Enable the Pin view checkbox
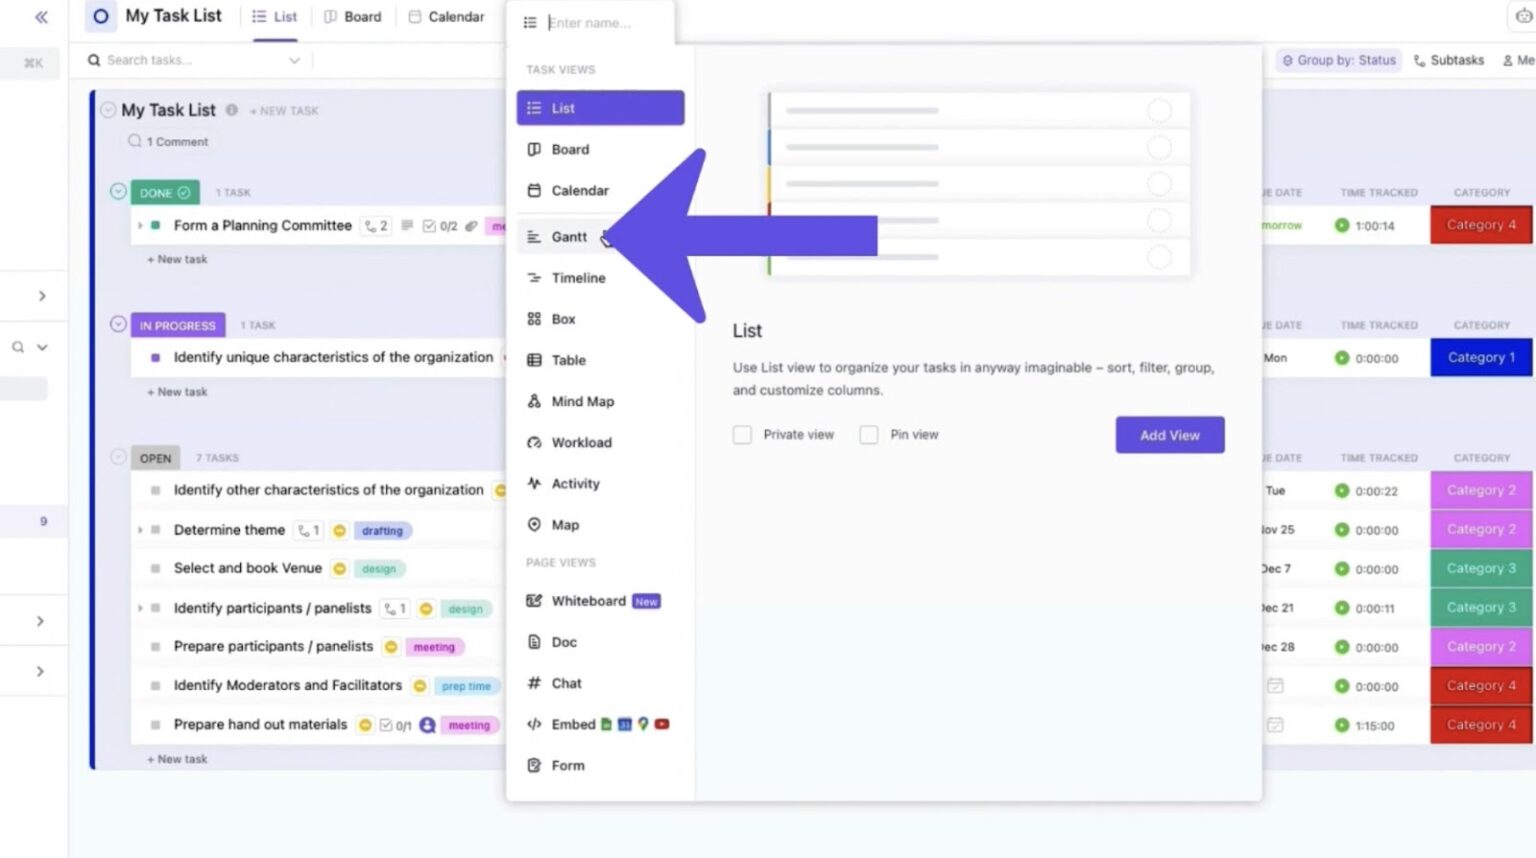 point(869,434)
